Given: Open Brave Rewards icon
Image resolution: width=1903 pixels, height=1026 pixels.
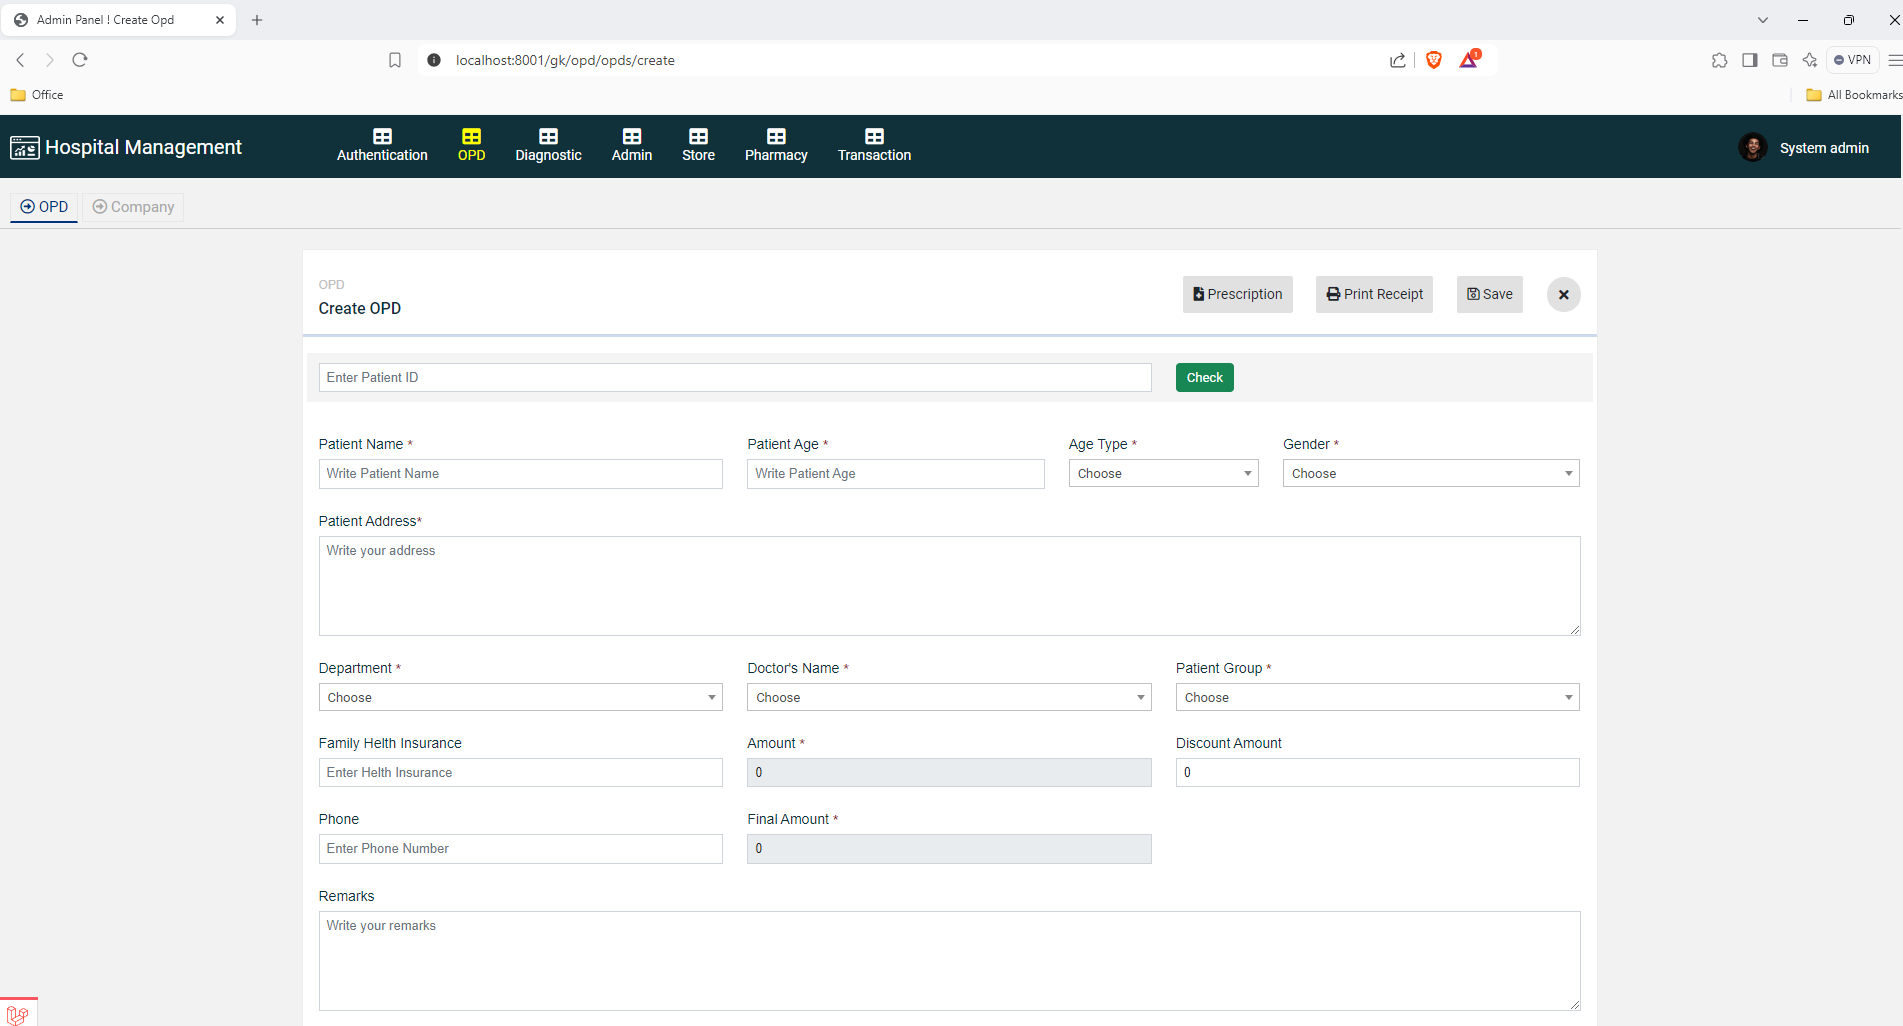Looking at the screenshot, I should pos(1469,60).
